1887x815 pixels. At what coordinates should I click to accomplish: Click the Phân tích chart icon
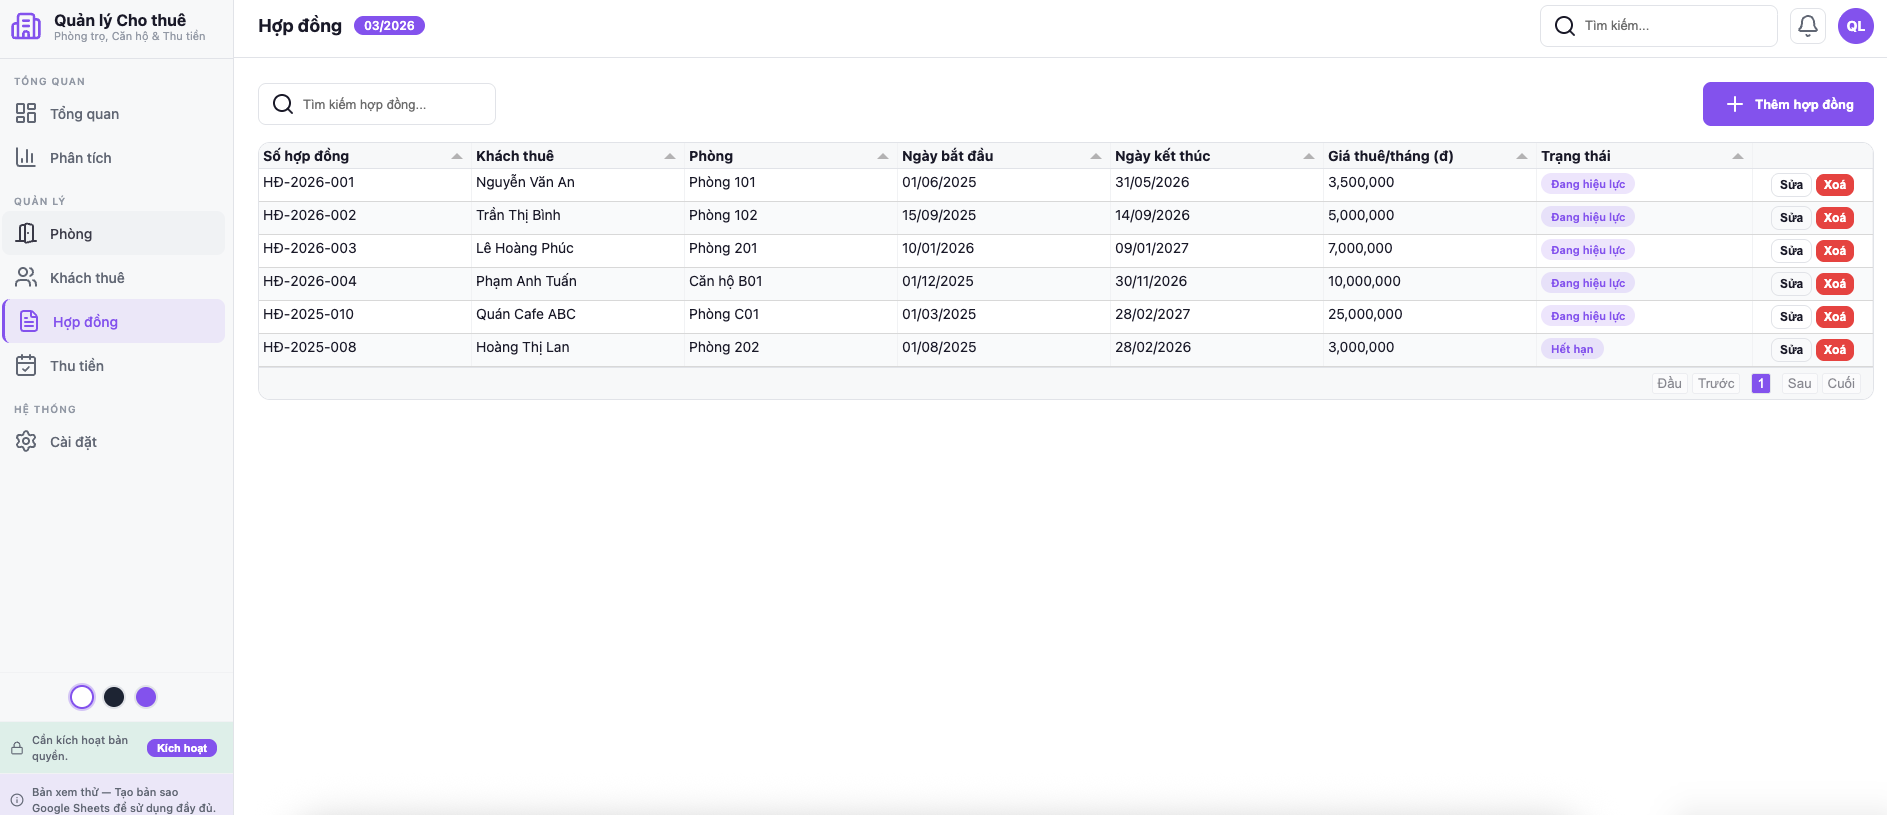(x=26, y=158)
